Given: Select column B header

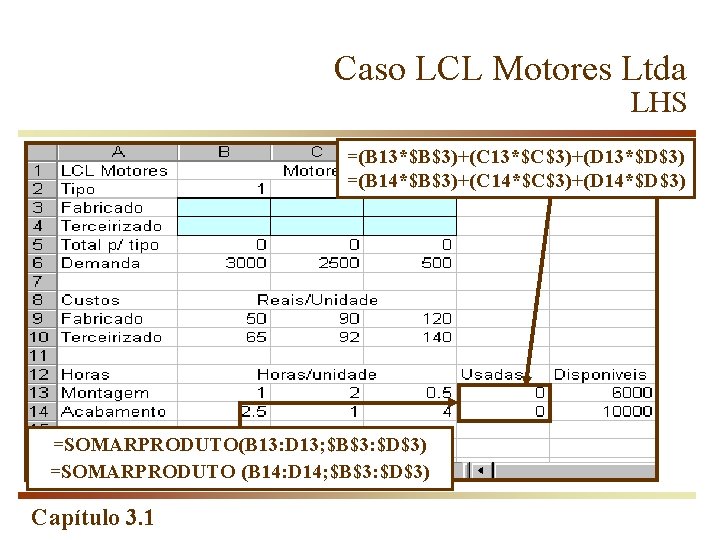Looking at the screenshot, I should coord(224,152).
